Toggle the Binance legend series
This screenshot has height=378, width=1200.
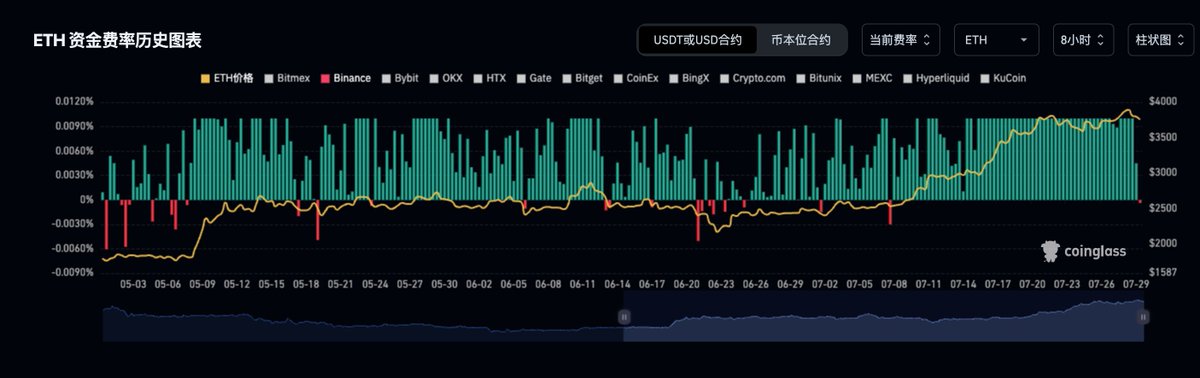pyautogui.click(x=345, y=78)
